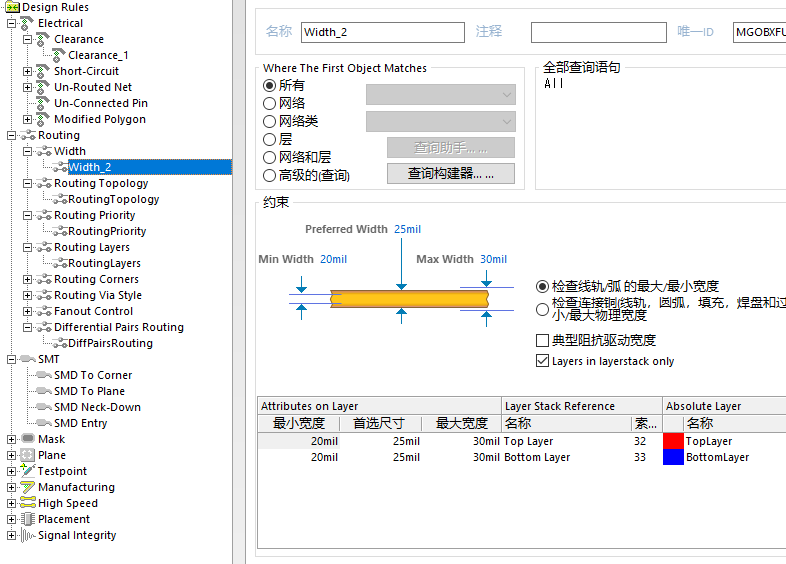Uncheck Layers in layerstack only

coord(543,361)
